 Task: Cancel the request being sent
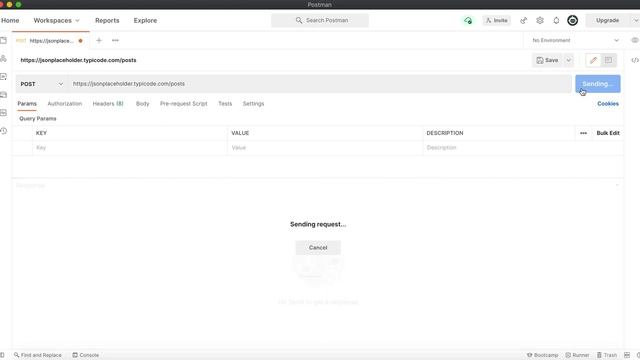[318, 248]
